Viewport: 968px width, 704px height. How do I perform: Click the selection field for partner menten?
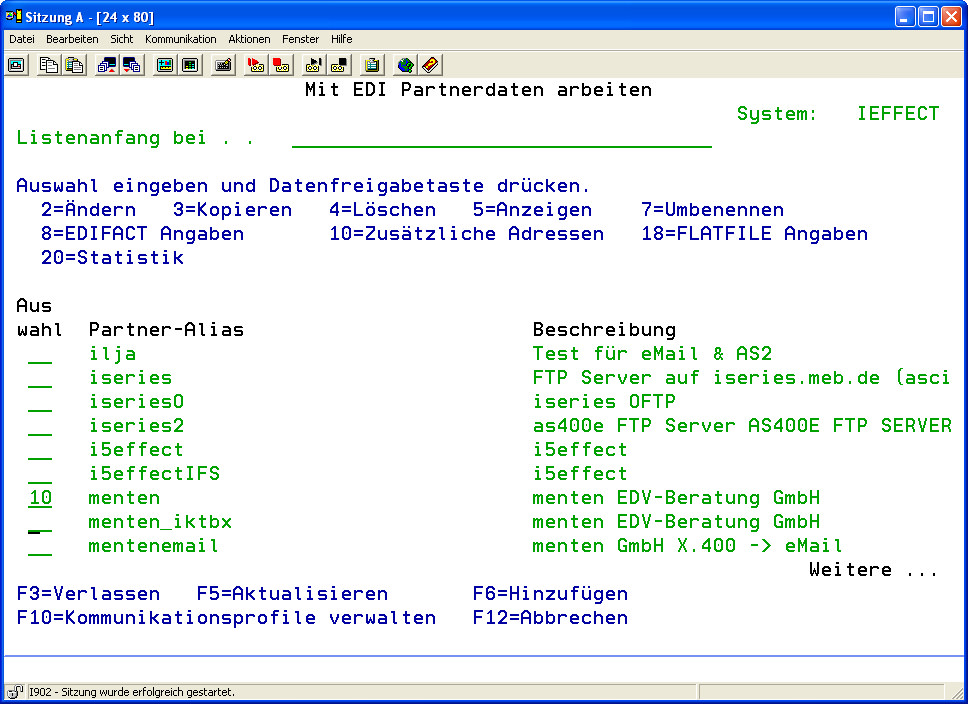pos(40,498)
